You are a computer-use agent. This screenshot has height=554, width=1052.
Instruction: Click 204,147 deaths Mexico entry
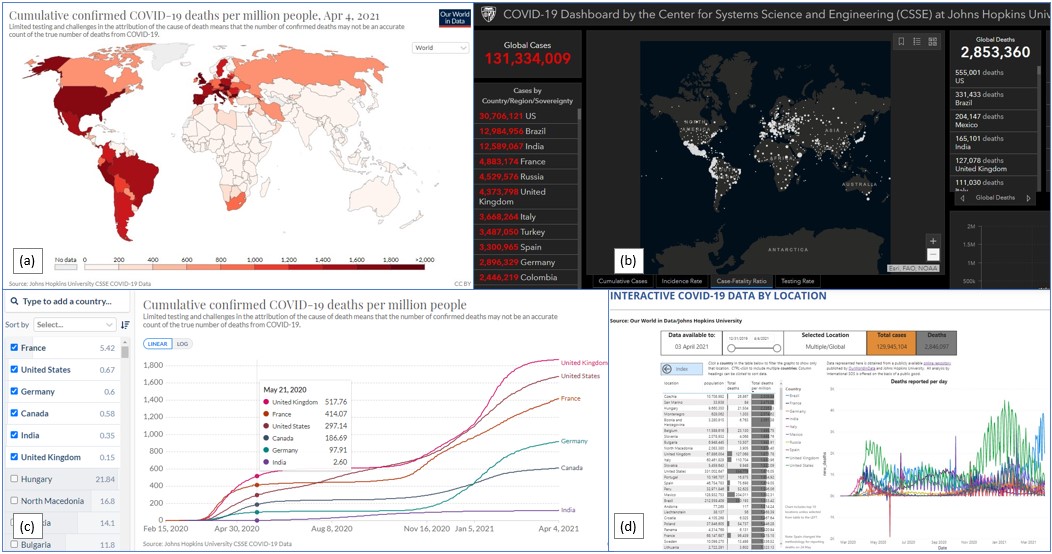tap(994, 120)
